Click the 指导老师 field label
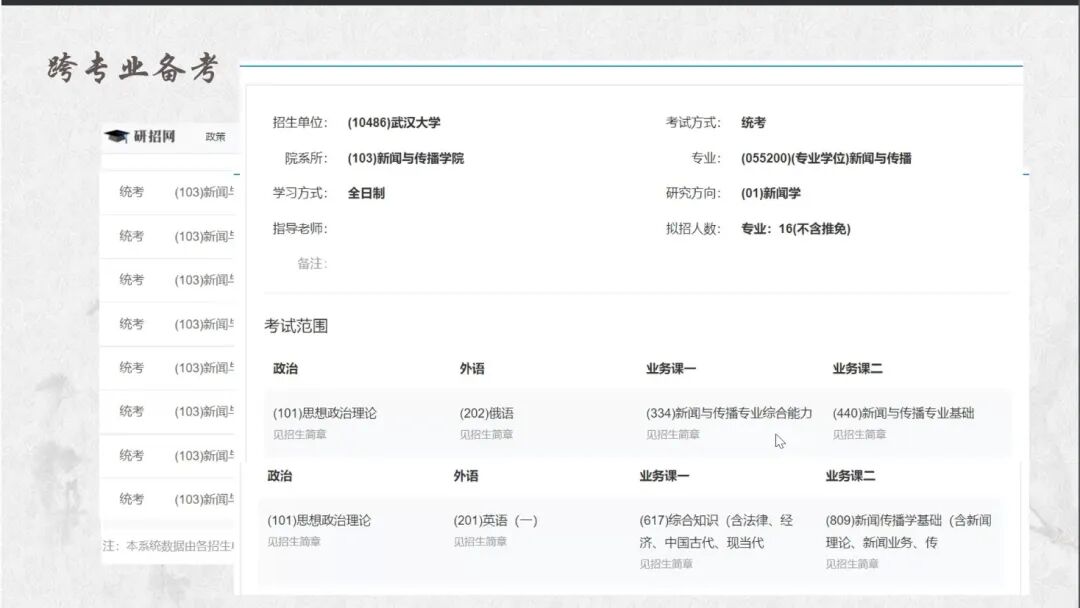The height and width of the screenshot is (608, 1080). [x=300, y=229]
